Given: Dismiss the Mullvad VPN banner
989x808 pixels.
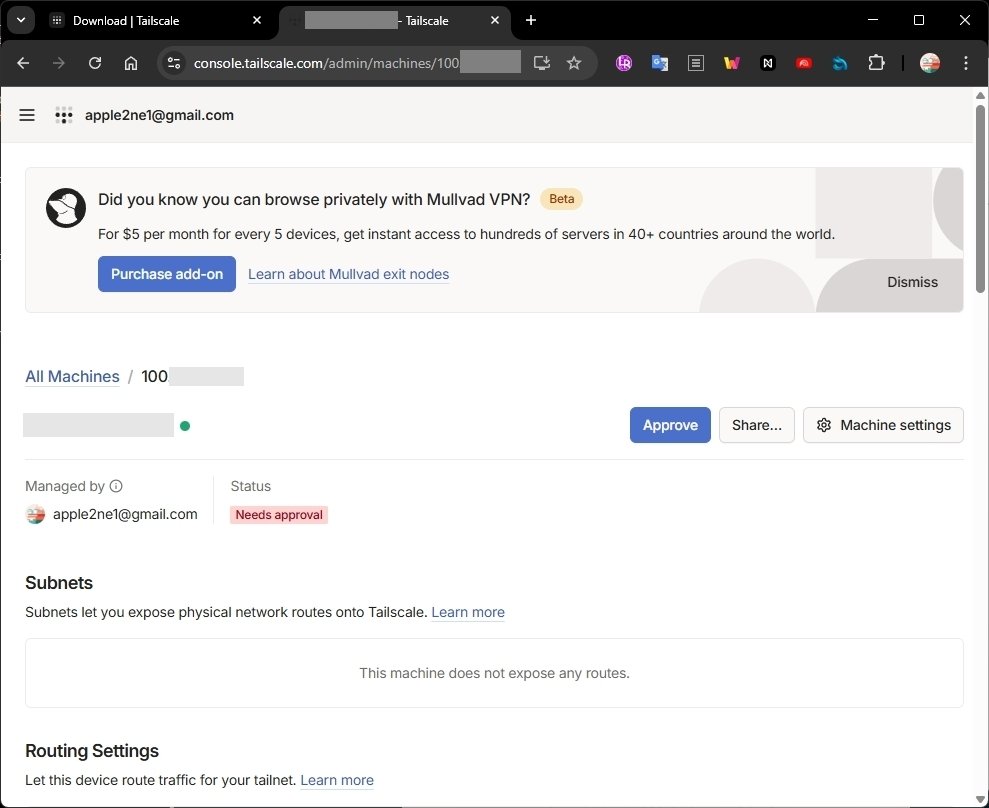Looking at the screenshot, I should 912,282.
